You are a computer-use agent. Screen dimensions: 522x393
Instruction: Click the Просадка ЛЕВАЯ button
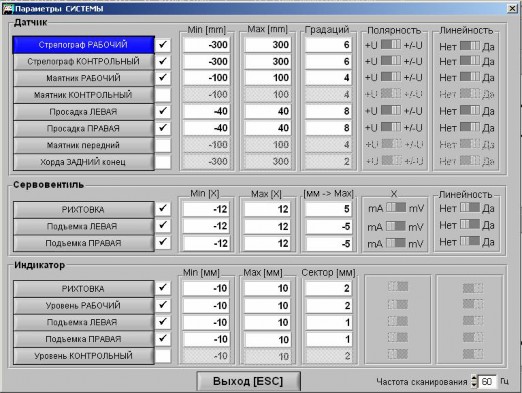tap(83, 112)
